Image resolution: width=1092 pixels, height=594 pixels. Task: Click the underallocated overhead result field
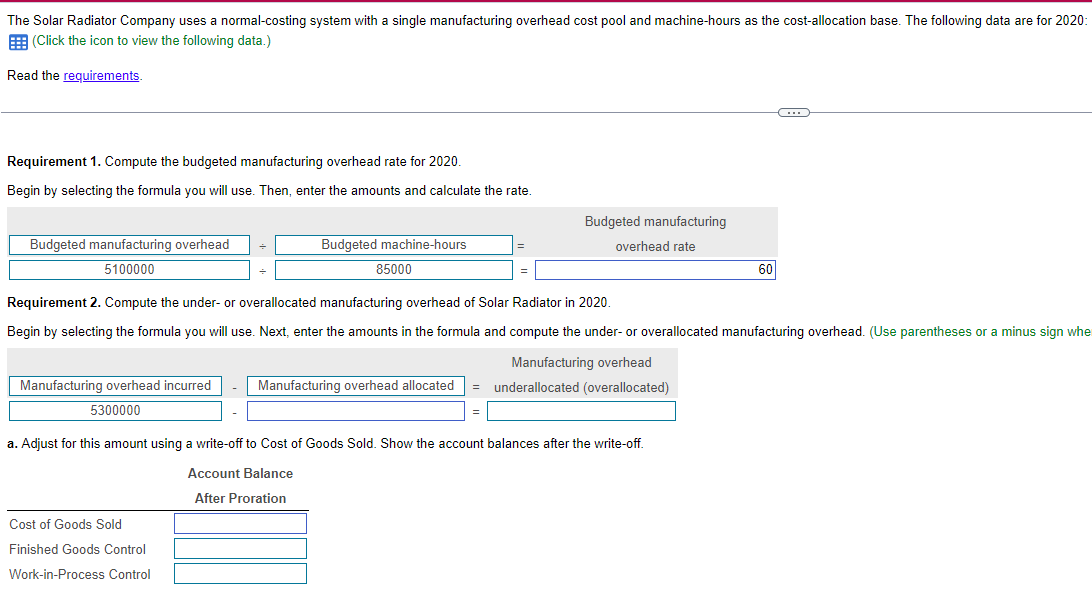click(x=581, y=410)
